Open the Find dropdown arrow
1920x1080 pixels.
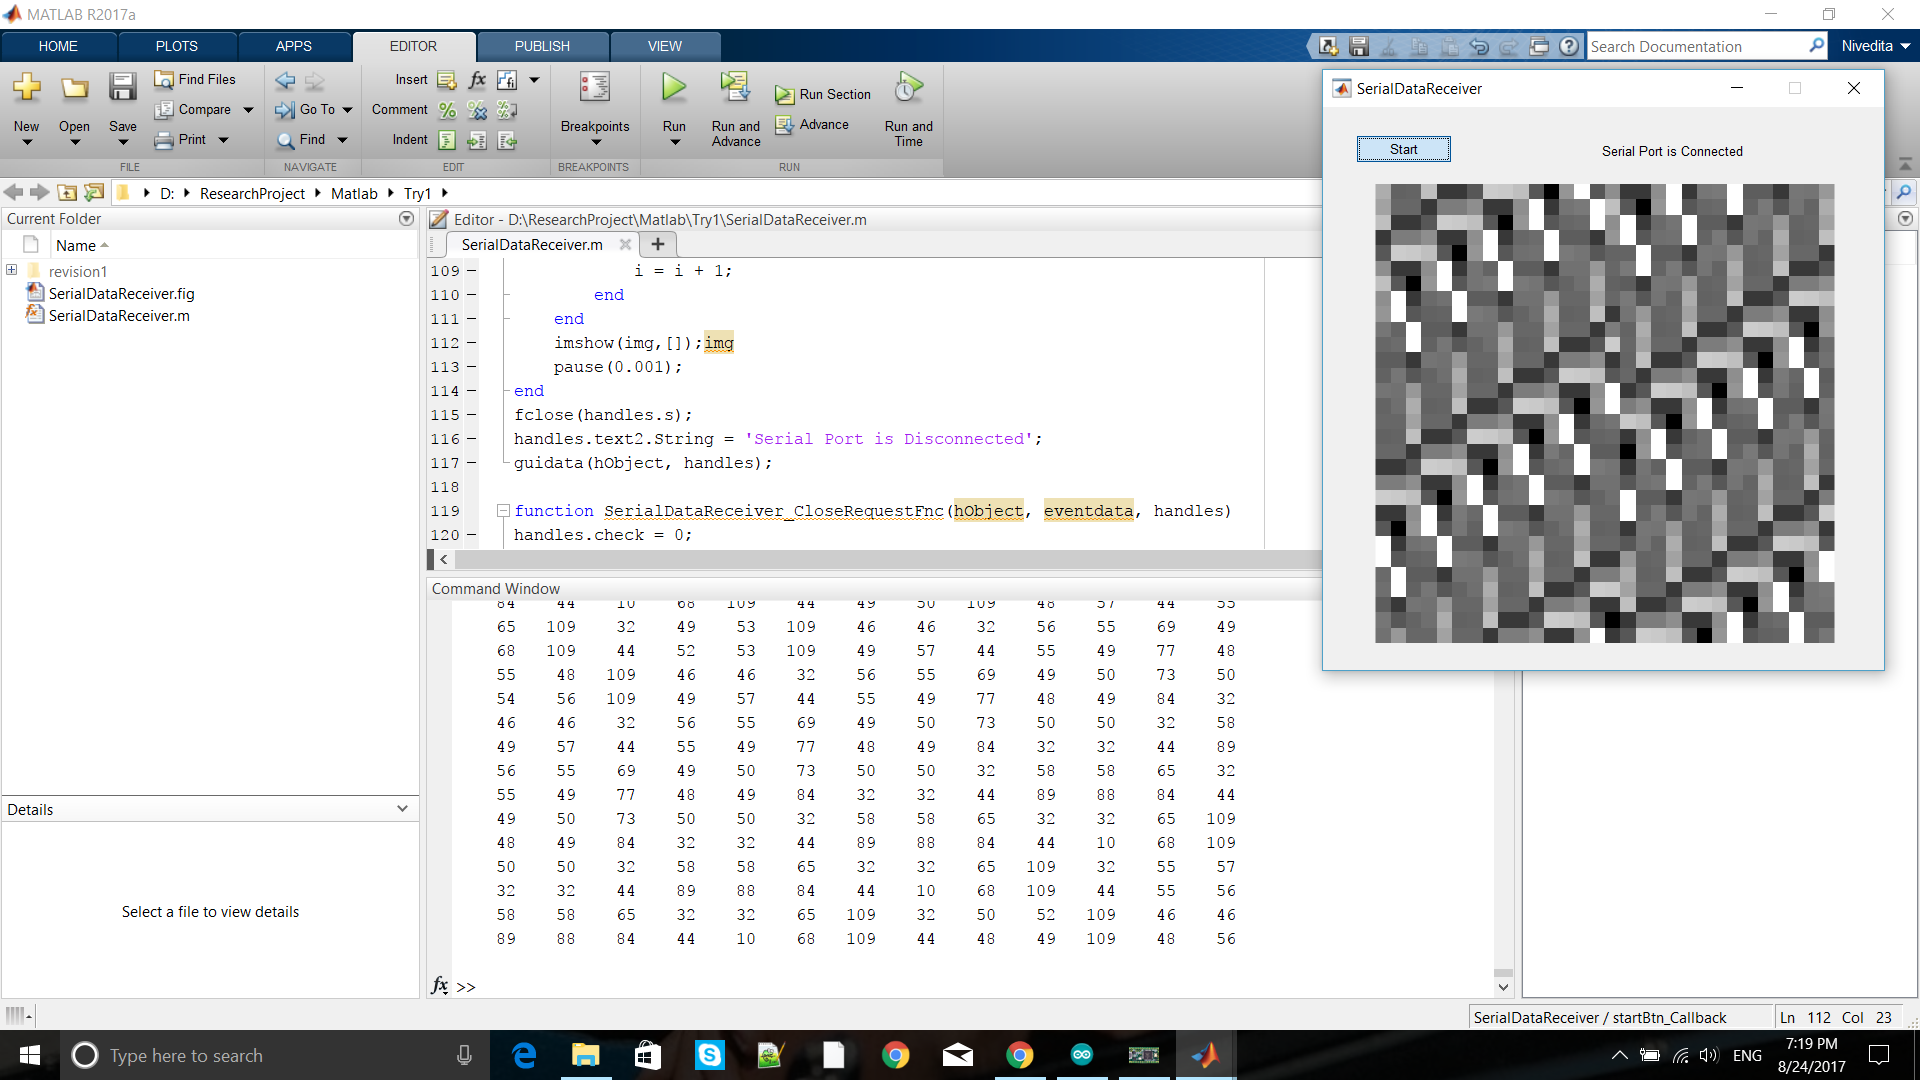(340, 140)
